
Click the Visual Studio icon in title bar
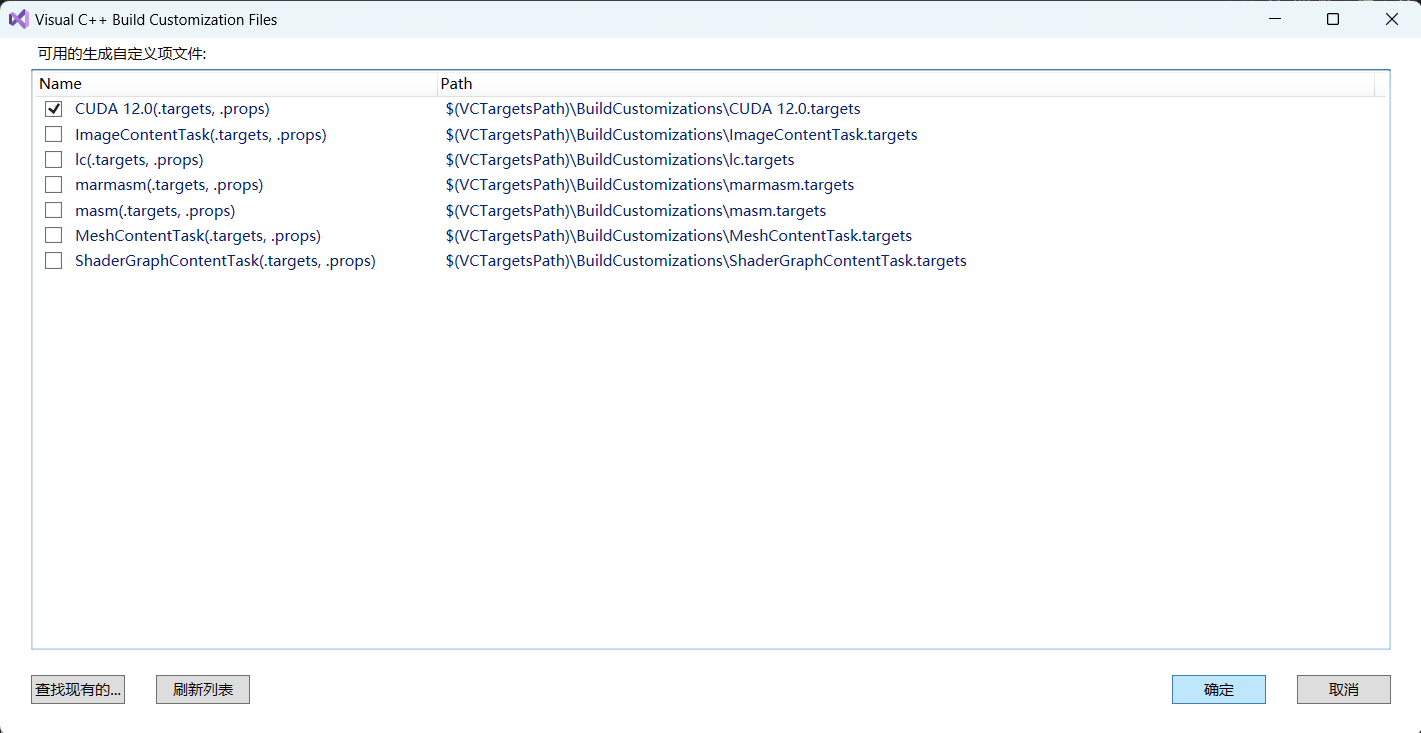point(18,19)
